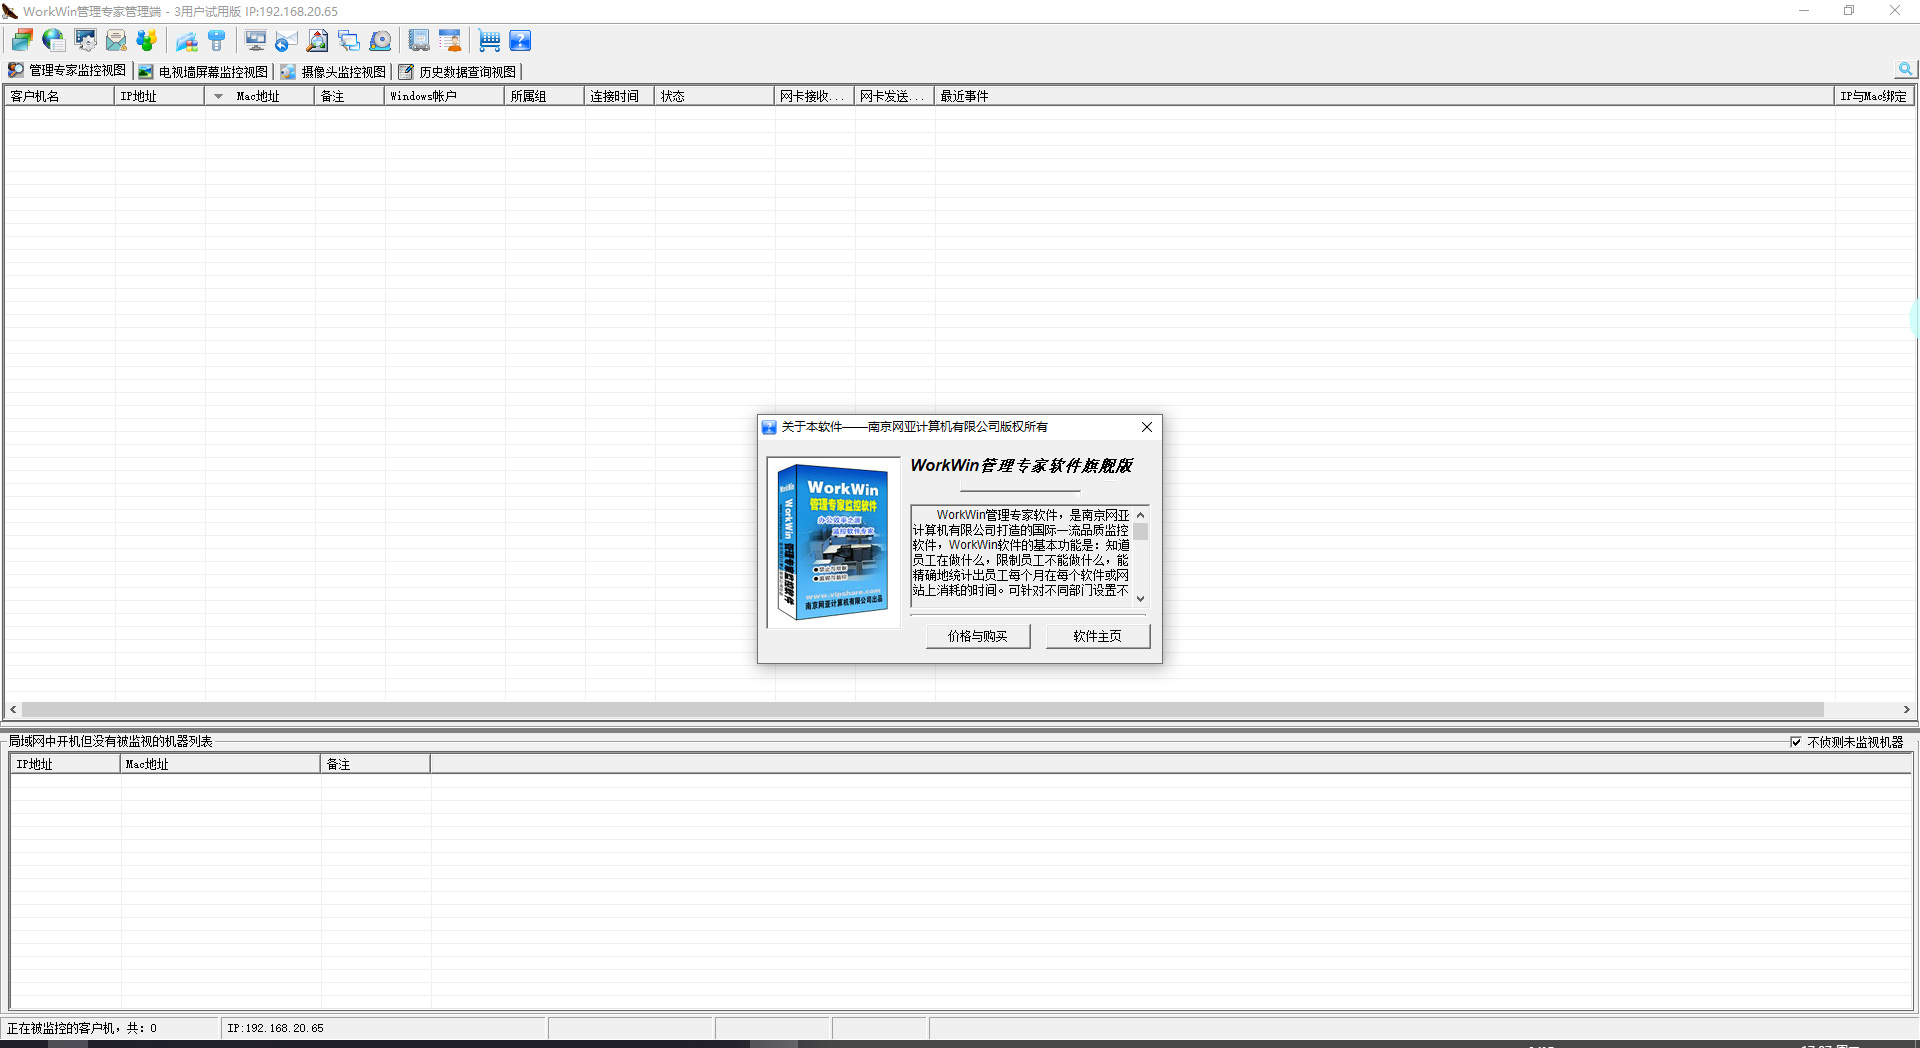Image resolution: width=1920 pixels, height=1048 pixels.
Task: Click the 状态 column header
Action: [715, 96]
